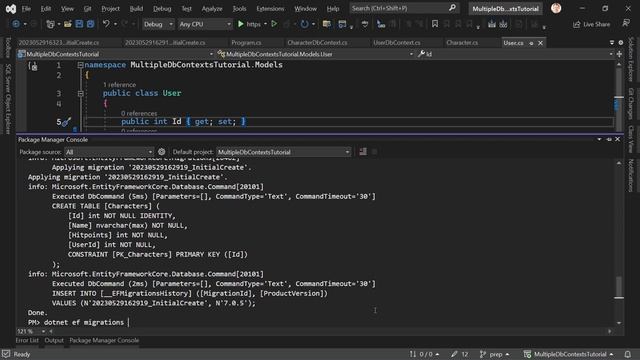The width and height of the screenshot is (640, 360).
Task: Open SQL Server Object Explorer side tab
Action: [x=8, y=99]
